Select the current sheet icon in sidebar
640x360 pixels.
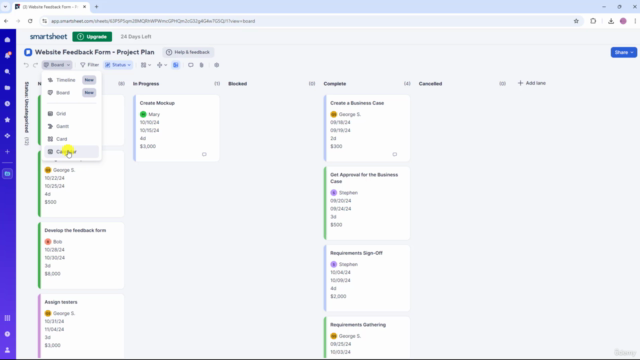point(7,174)
